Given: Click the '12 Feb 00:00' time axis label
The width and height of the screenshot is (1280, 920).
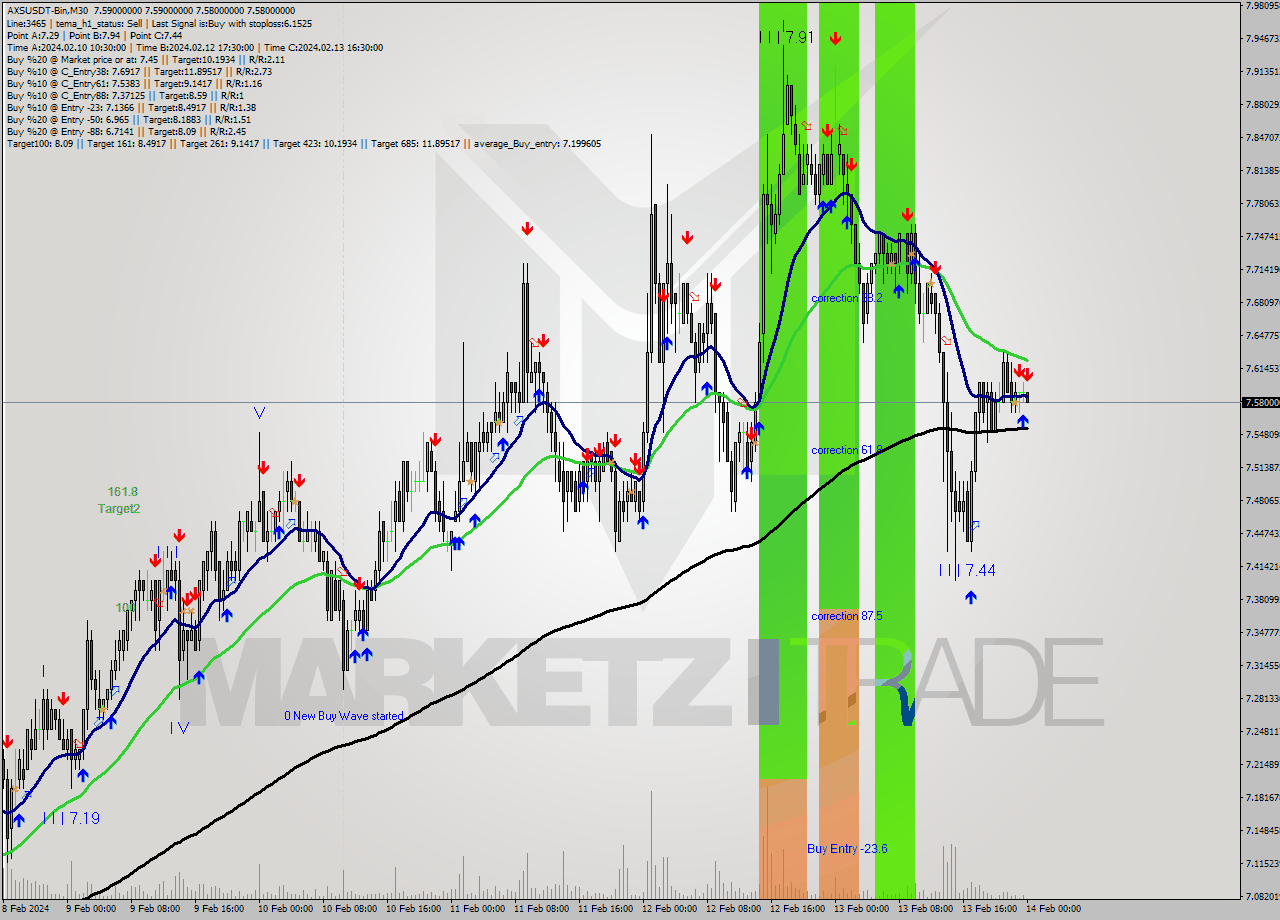Looking at the screenshot, I should coord(669,909).
